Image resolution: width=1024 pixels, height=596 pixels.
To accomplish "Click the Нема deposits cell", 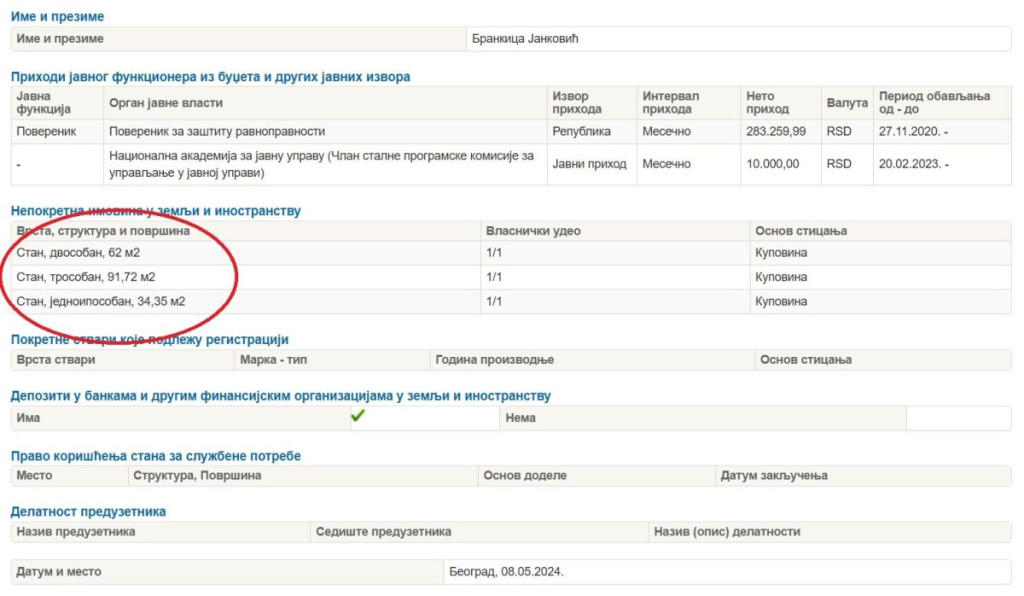I will [521, 418].
